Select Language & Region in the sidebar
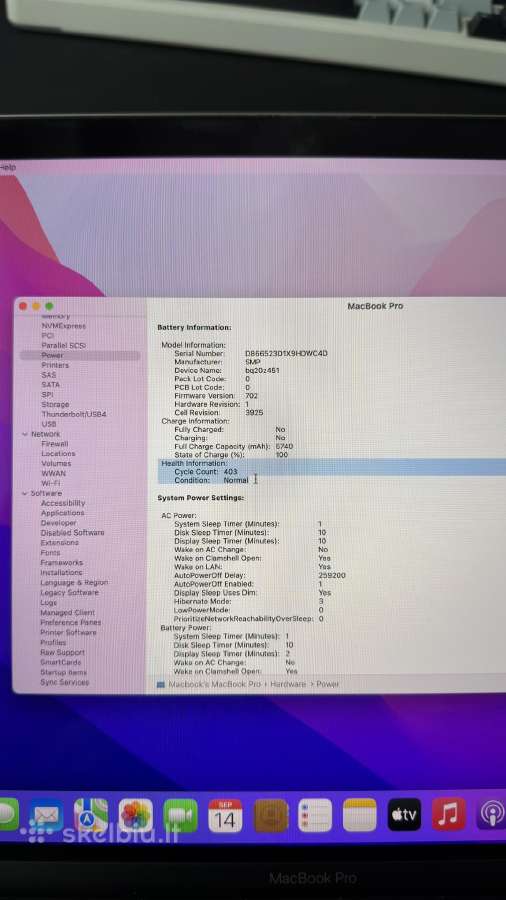The height and width of the screenshot is (900, 506). [x=74, y=582]
